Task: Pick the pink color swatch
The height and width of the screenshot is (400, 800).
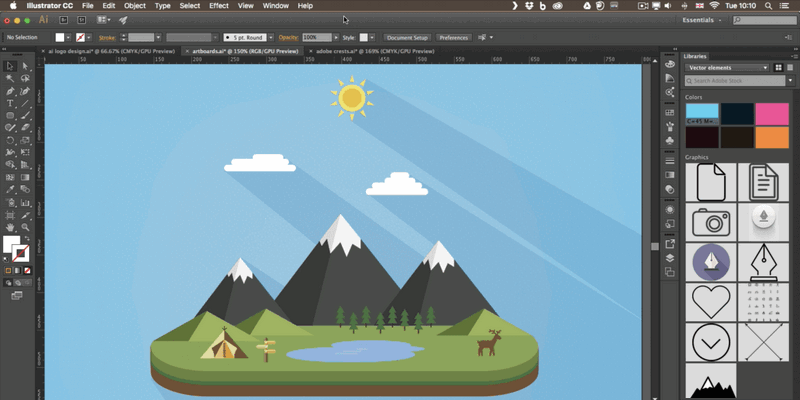Action: pyautogui.click(x=772, y=113)
